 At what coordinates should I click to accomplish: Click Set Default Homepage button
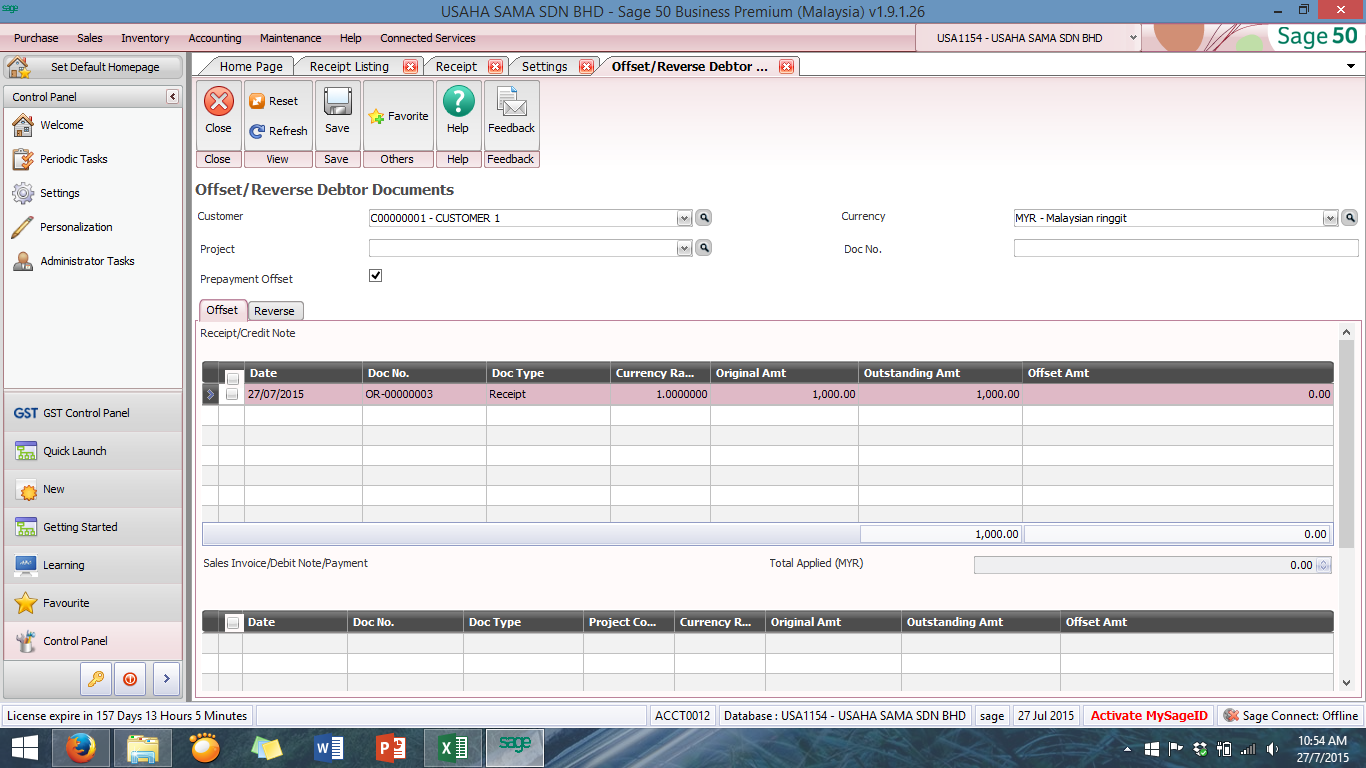click(x=93, y=67)
